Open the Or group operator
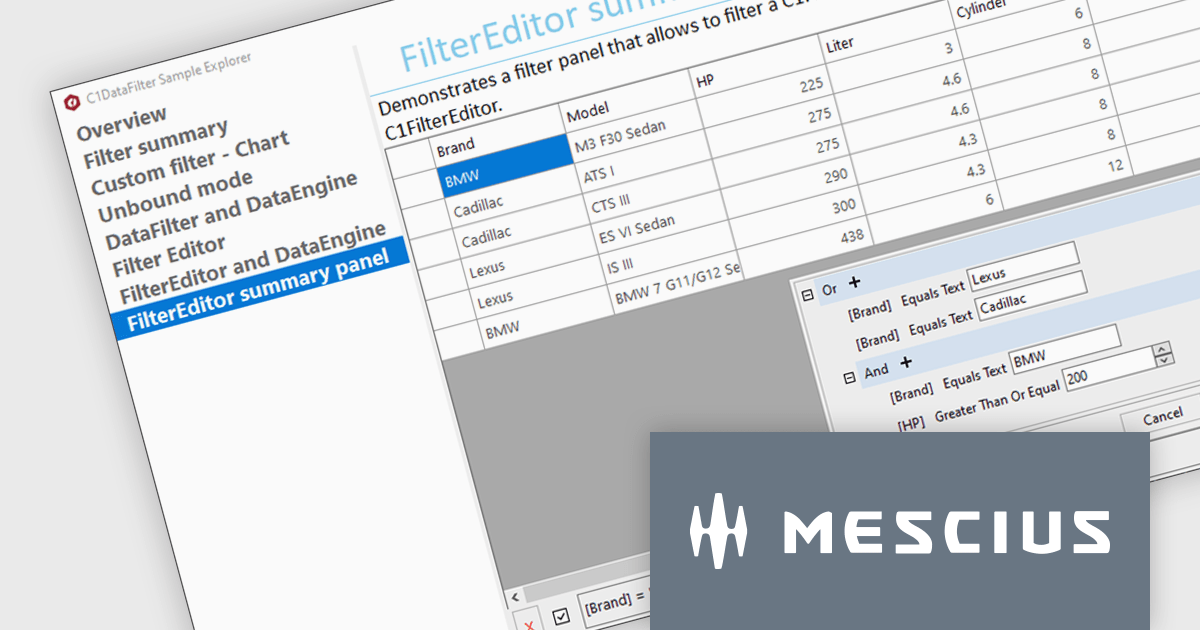 coord(829,290)
